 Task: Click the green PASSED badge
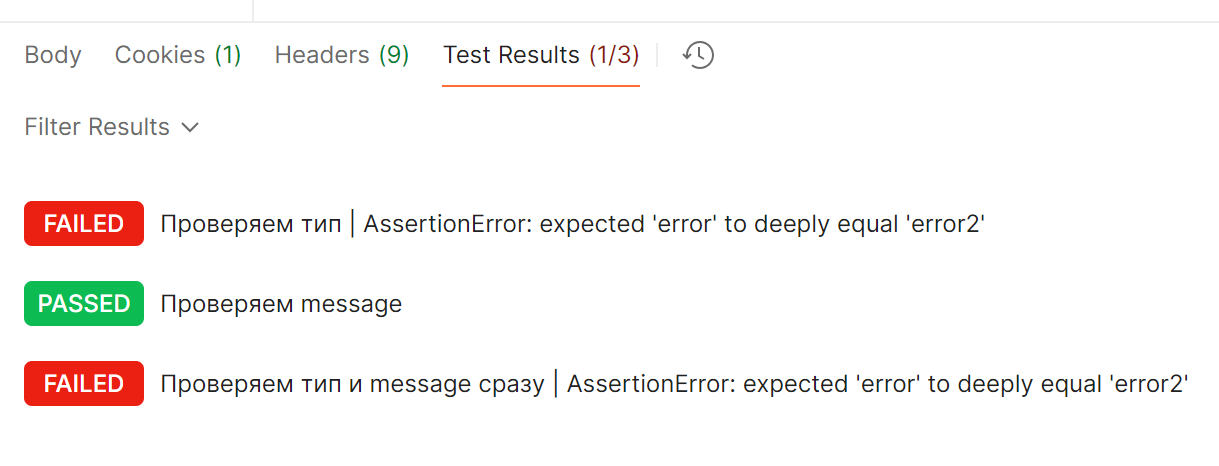(84, 304)
